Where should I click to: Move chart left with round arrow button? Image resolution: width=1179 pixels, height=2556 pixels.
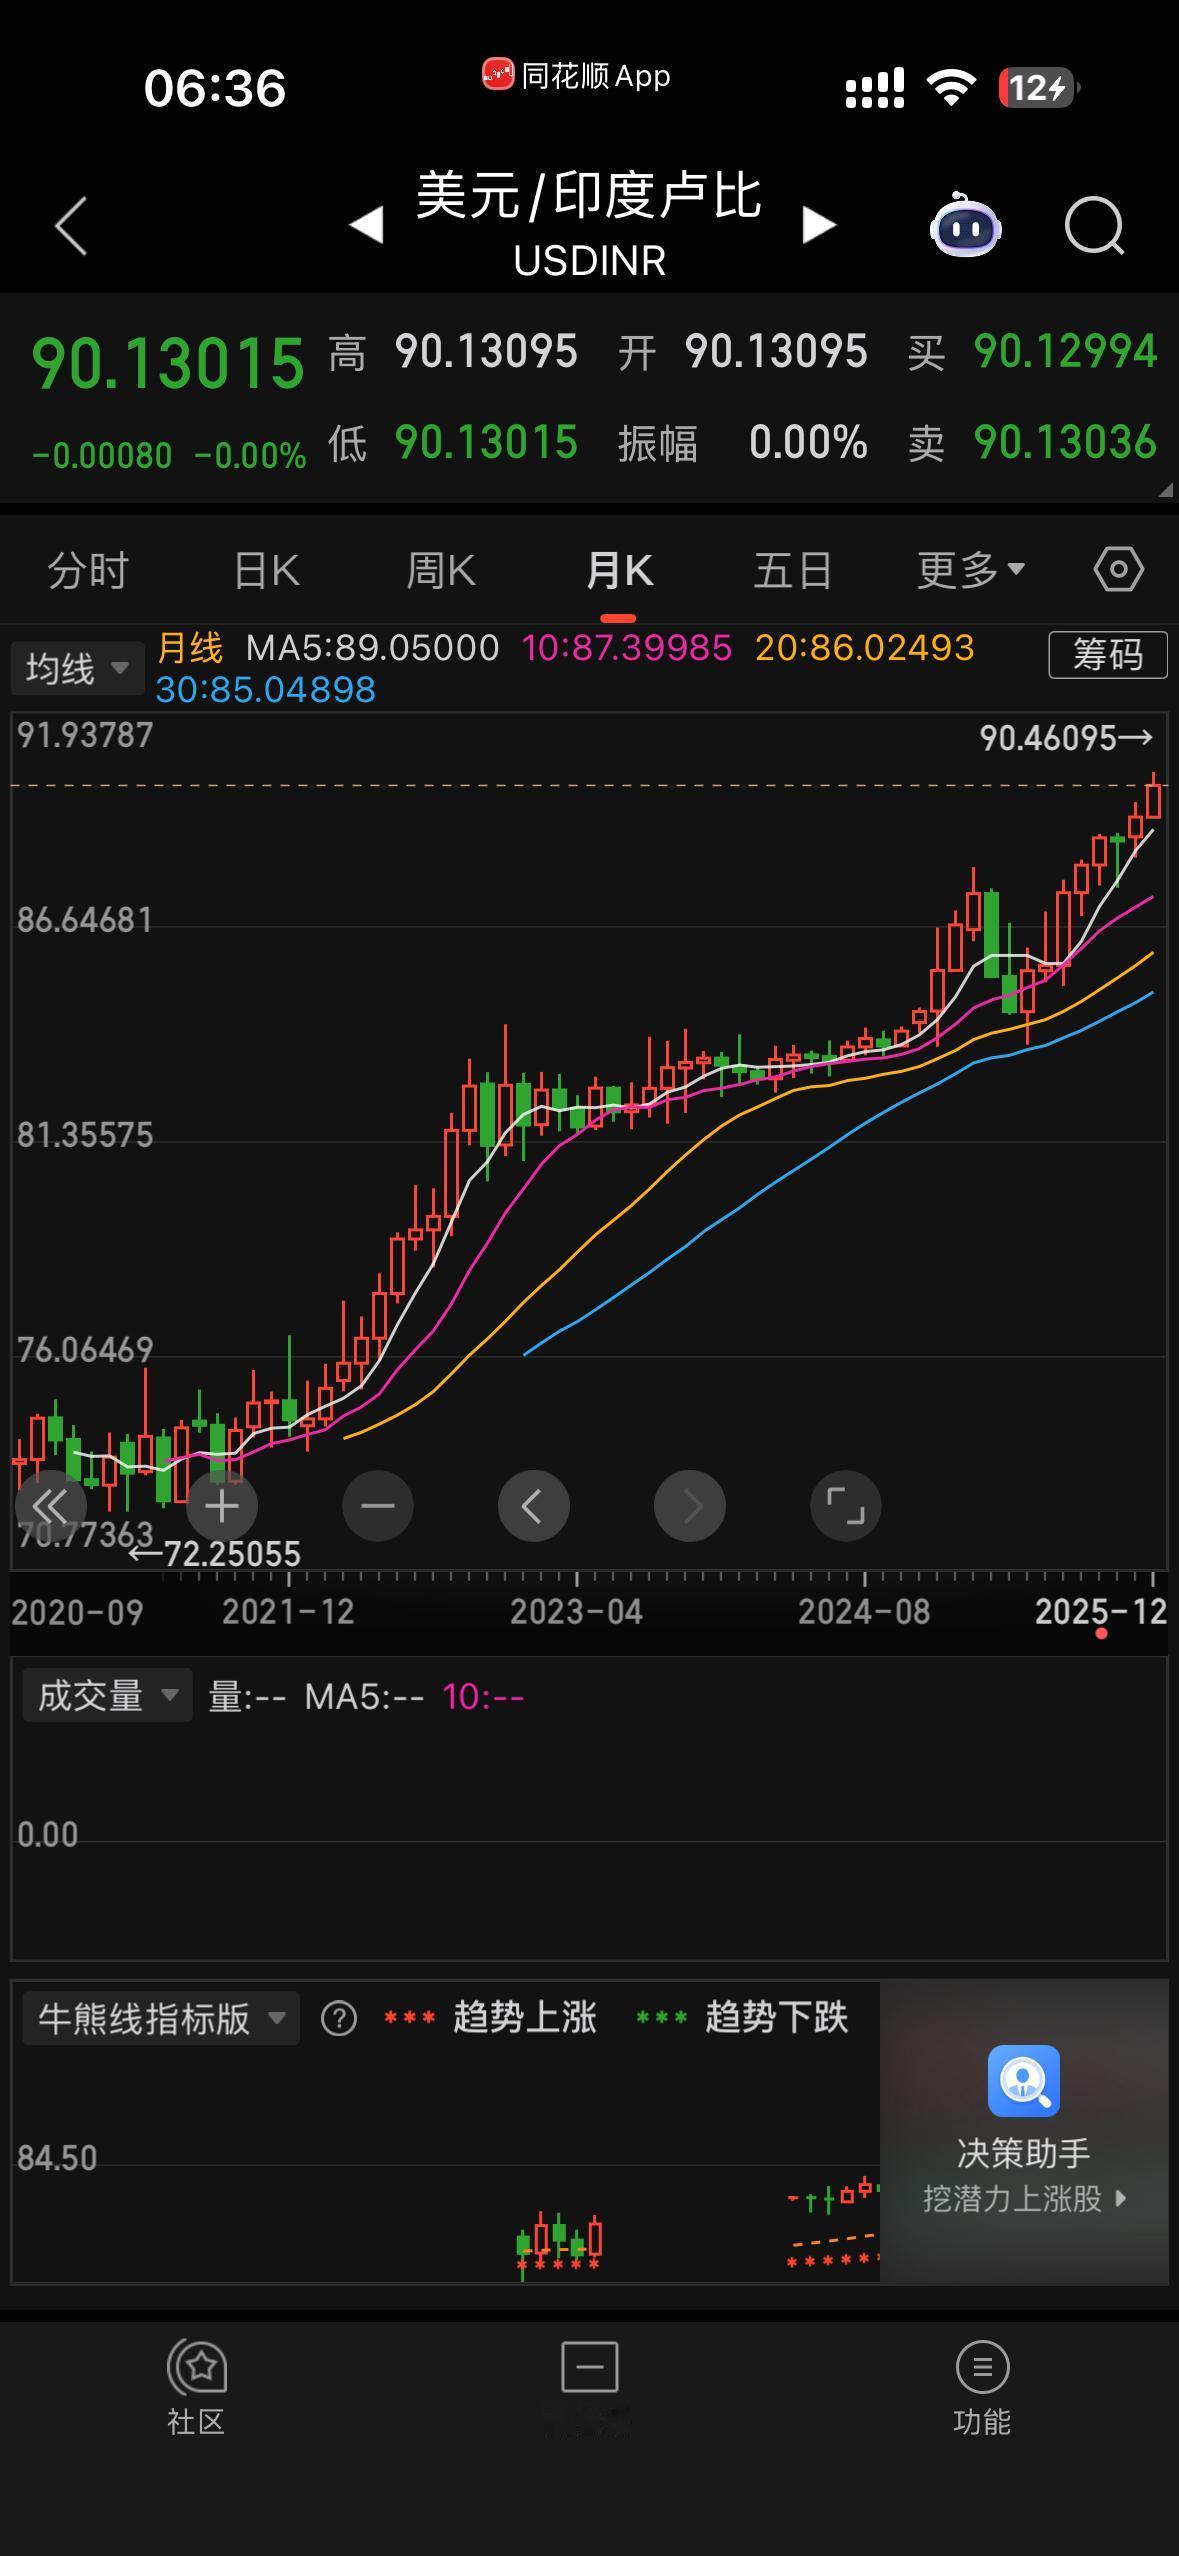point(534,1506)
